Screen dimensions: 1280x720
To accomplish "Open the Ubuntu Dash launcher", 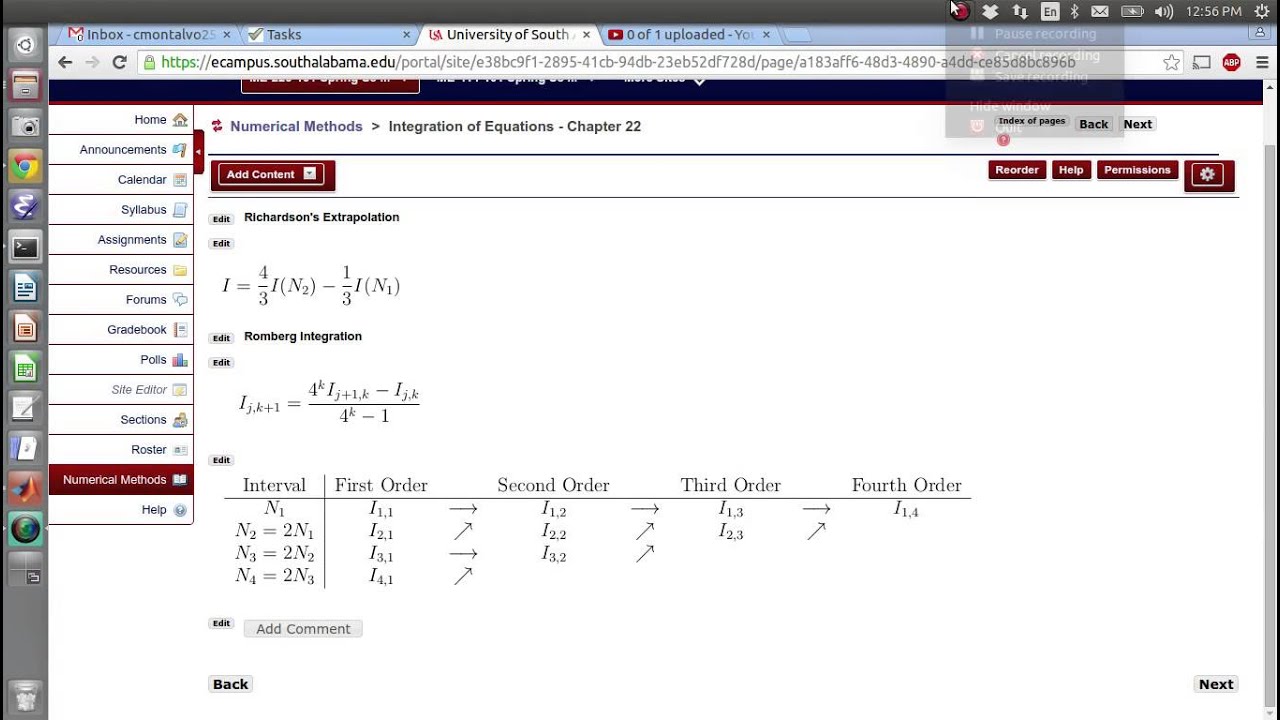I will tap(25, 44).
